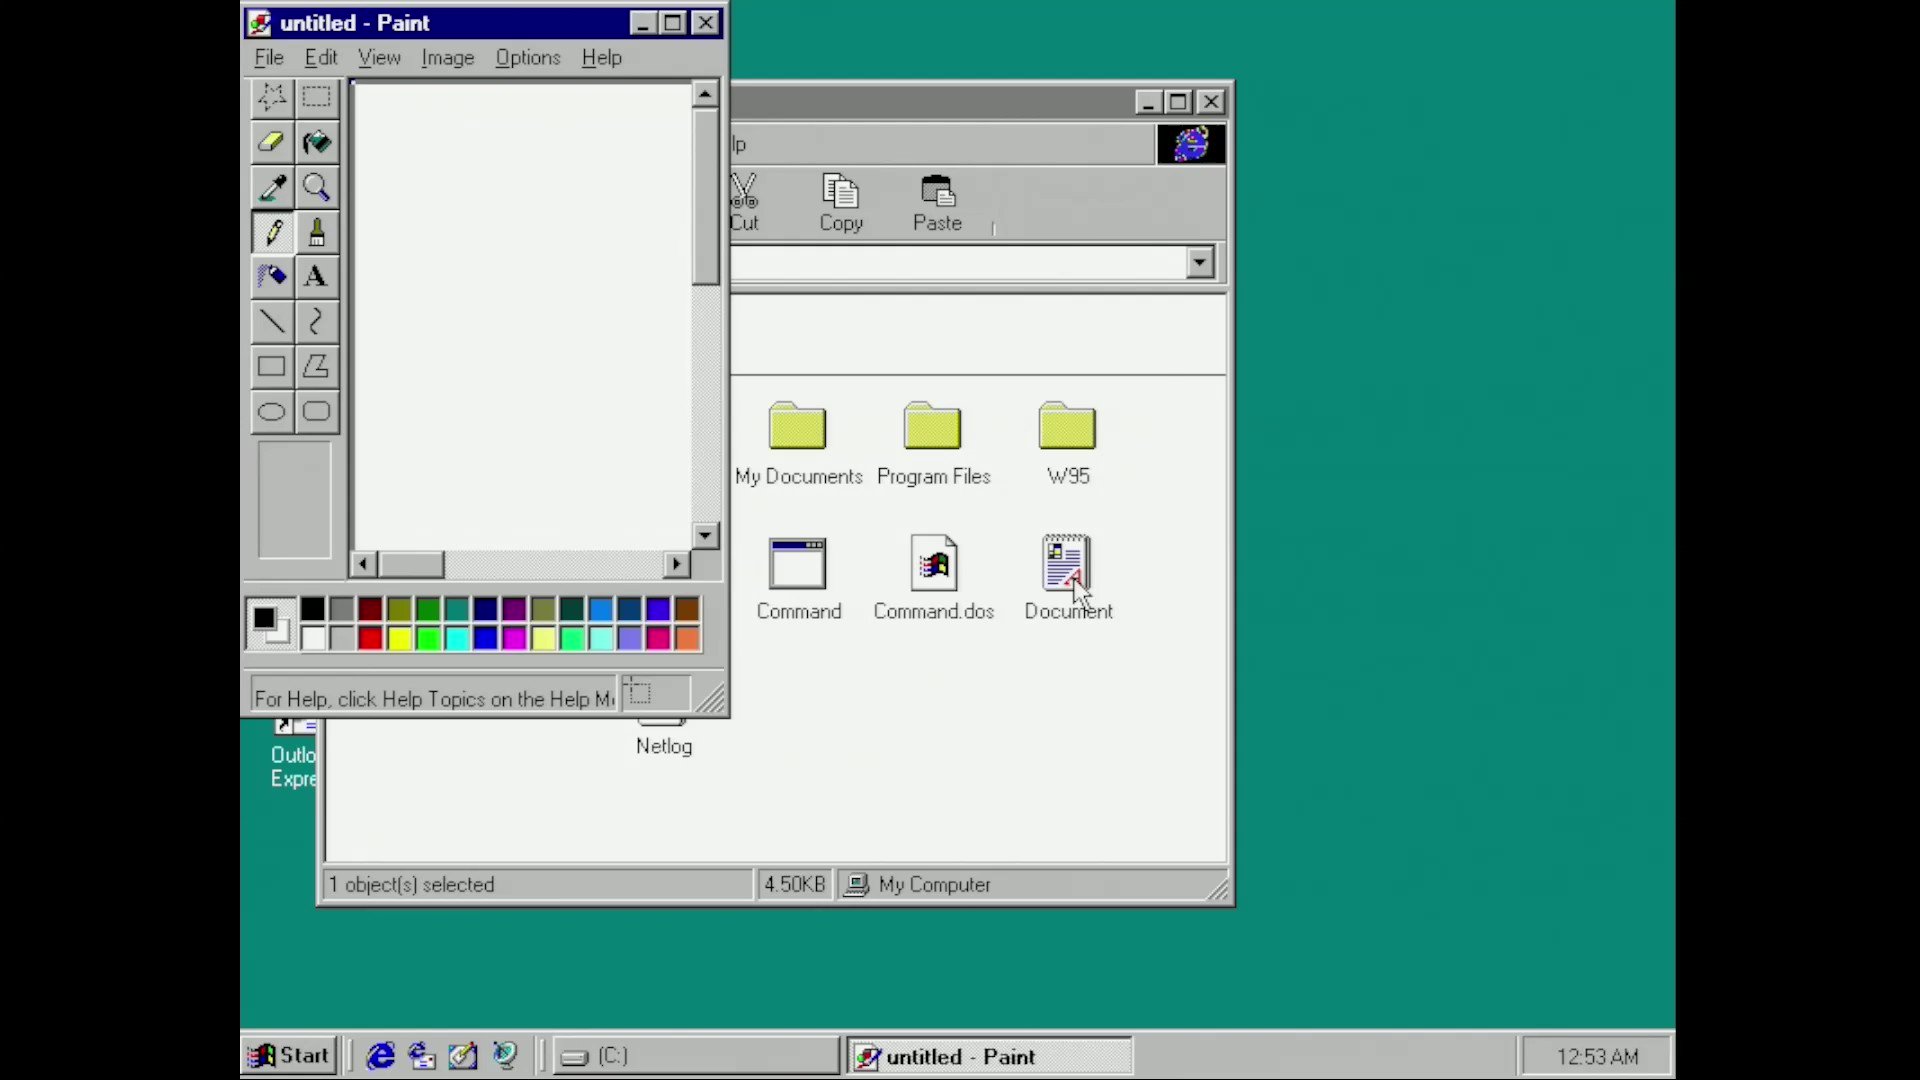1920x1080 pixels.
Task: Open the Options menu in Paint
Action: click(x=527, y=58)
